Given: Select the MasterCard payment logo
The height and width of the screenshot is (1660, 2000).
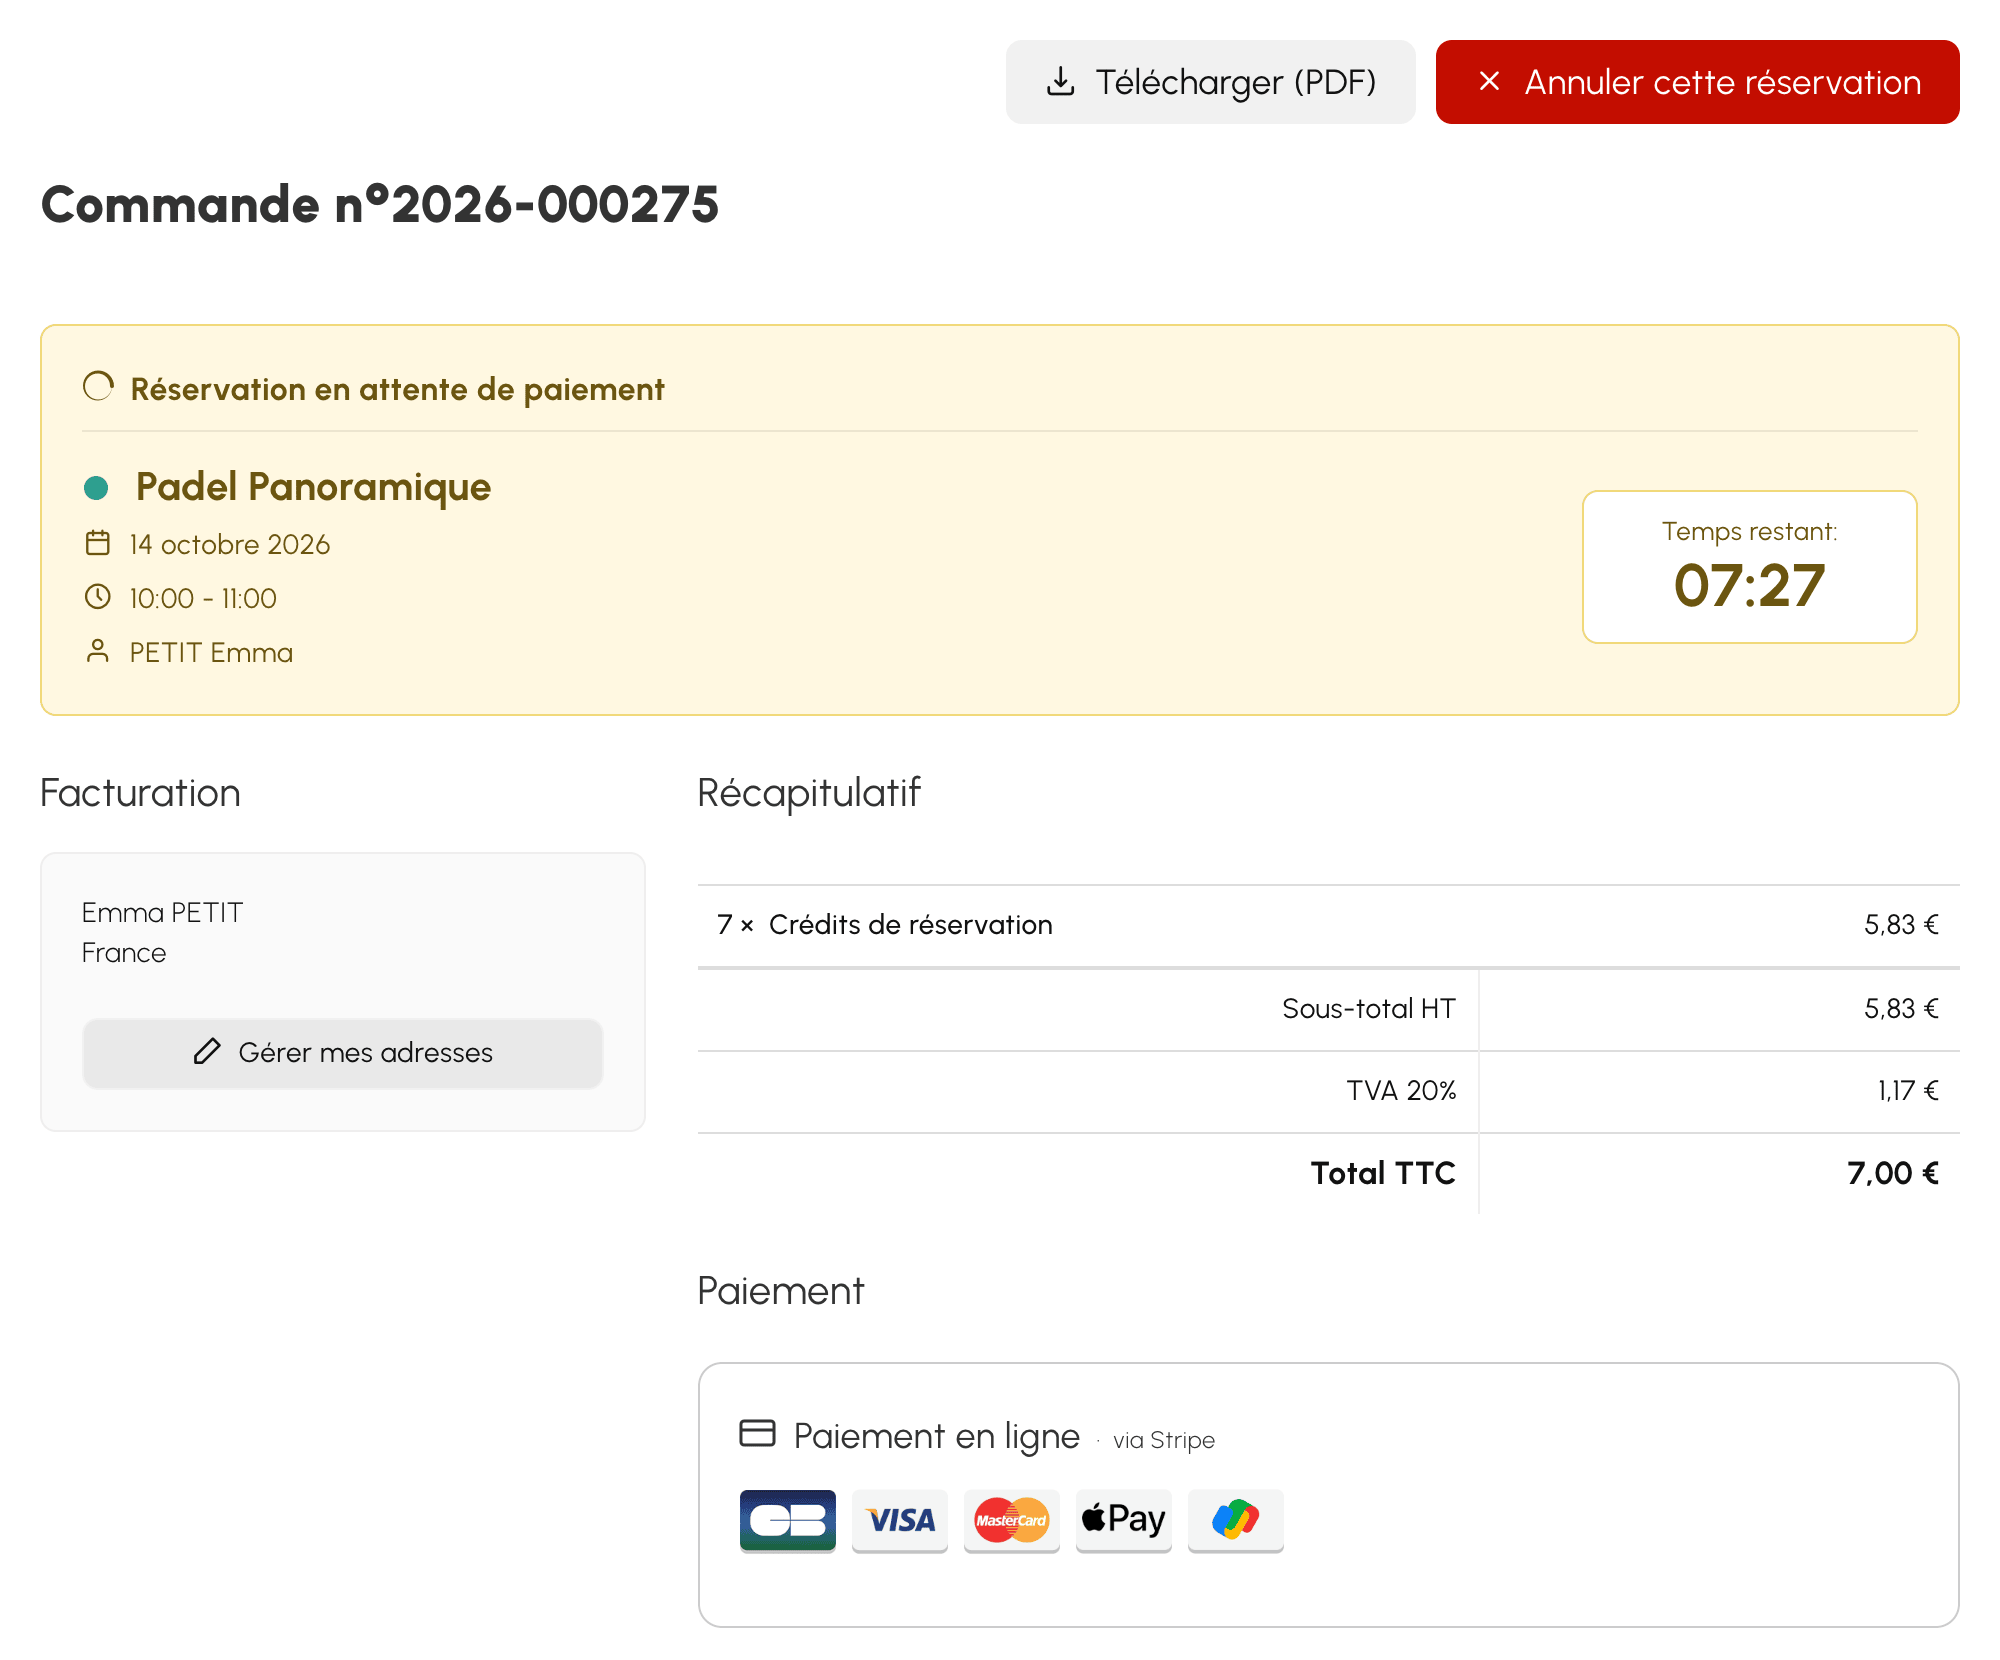Looking at the screenshot, I should click(x=1012, y=1520).
